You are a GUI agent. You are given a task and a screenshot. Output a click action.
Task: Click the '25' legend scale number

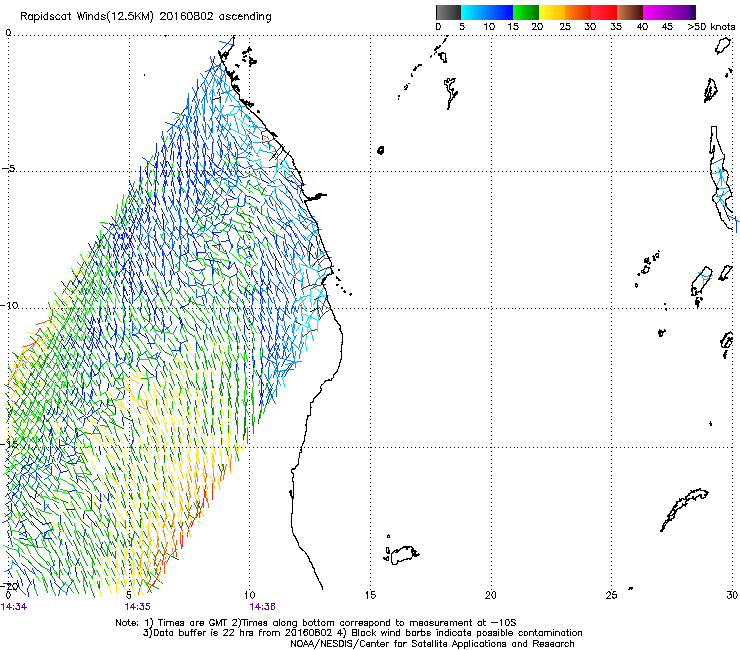click(x=565, y=27)
